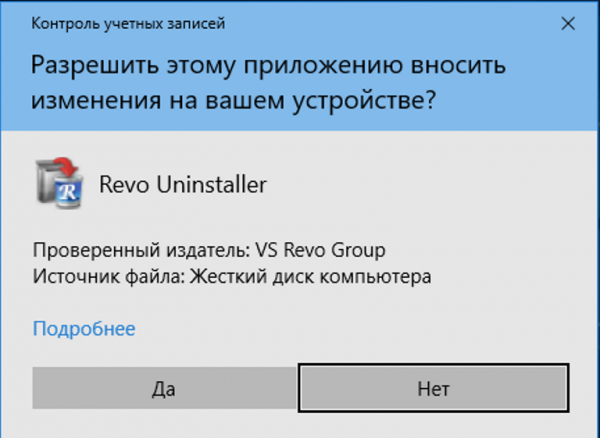The width and height of the screenshot is (600, 438).
Task: Click the Контроль учетных записей title text
Action: point(128,24)
